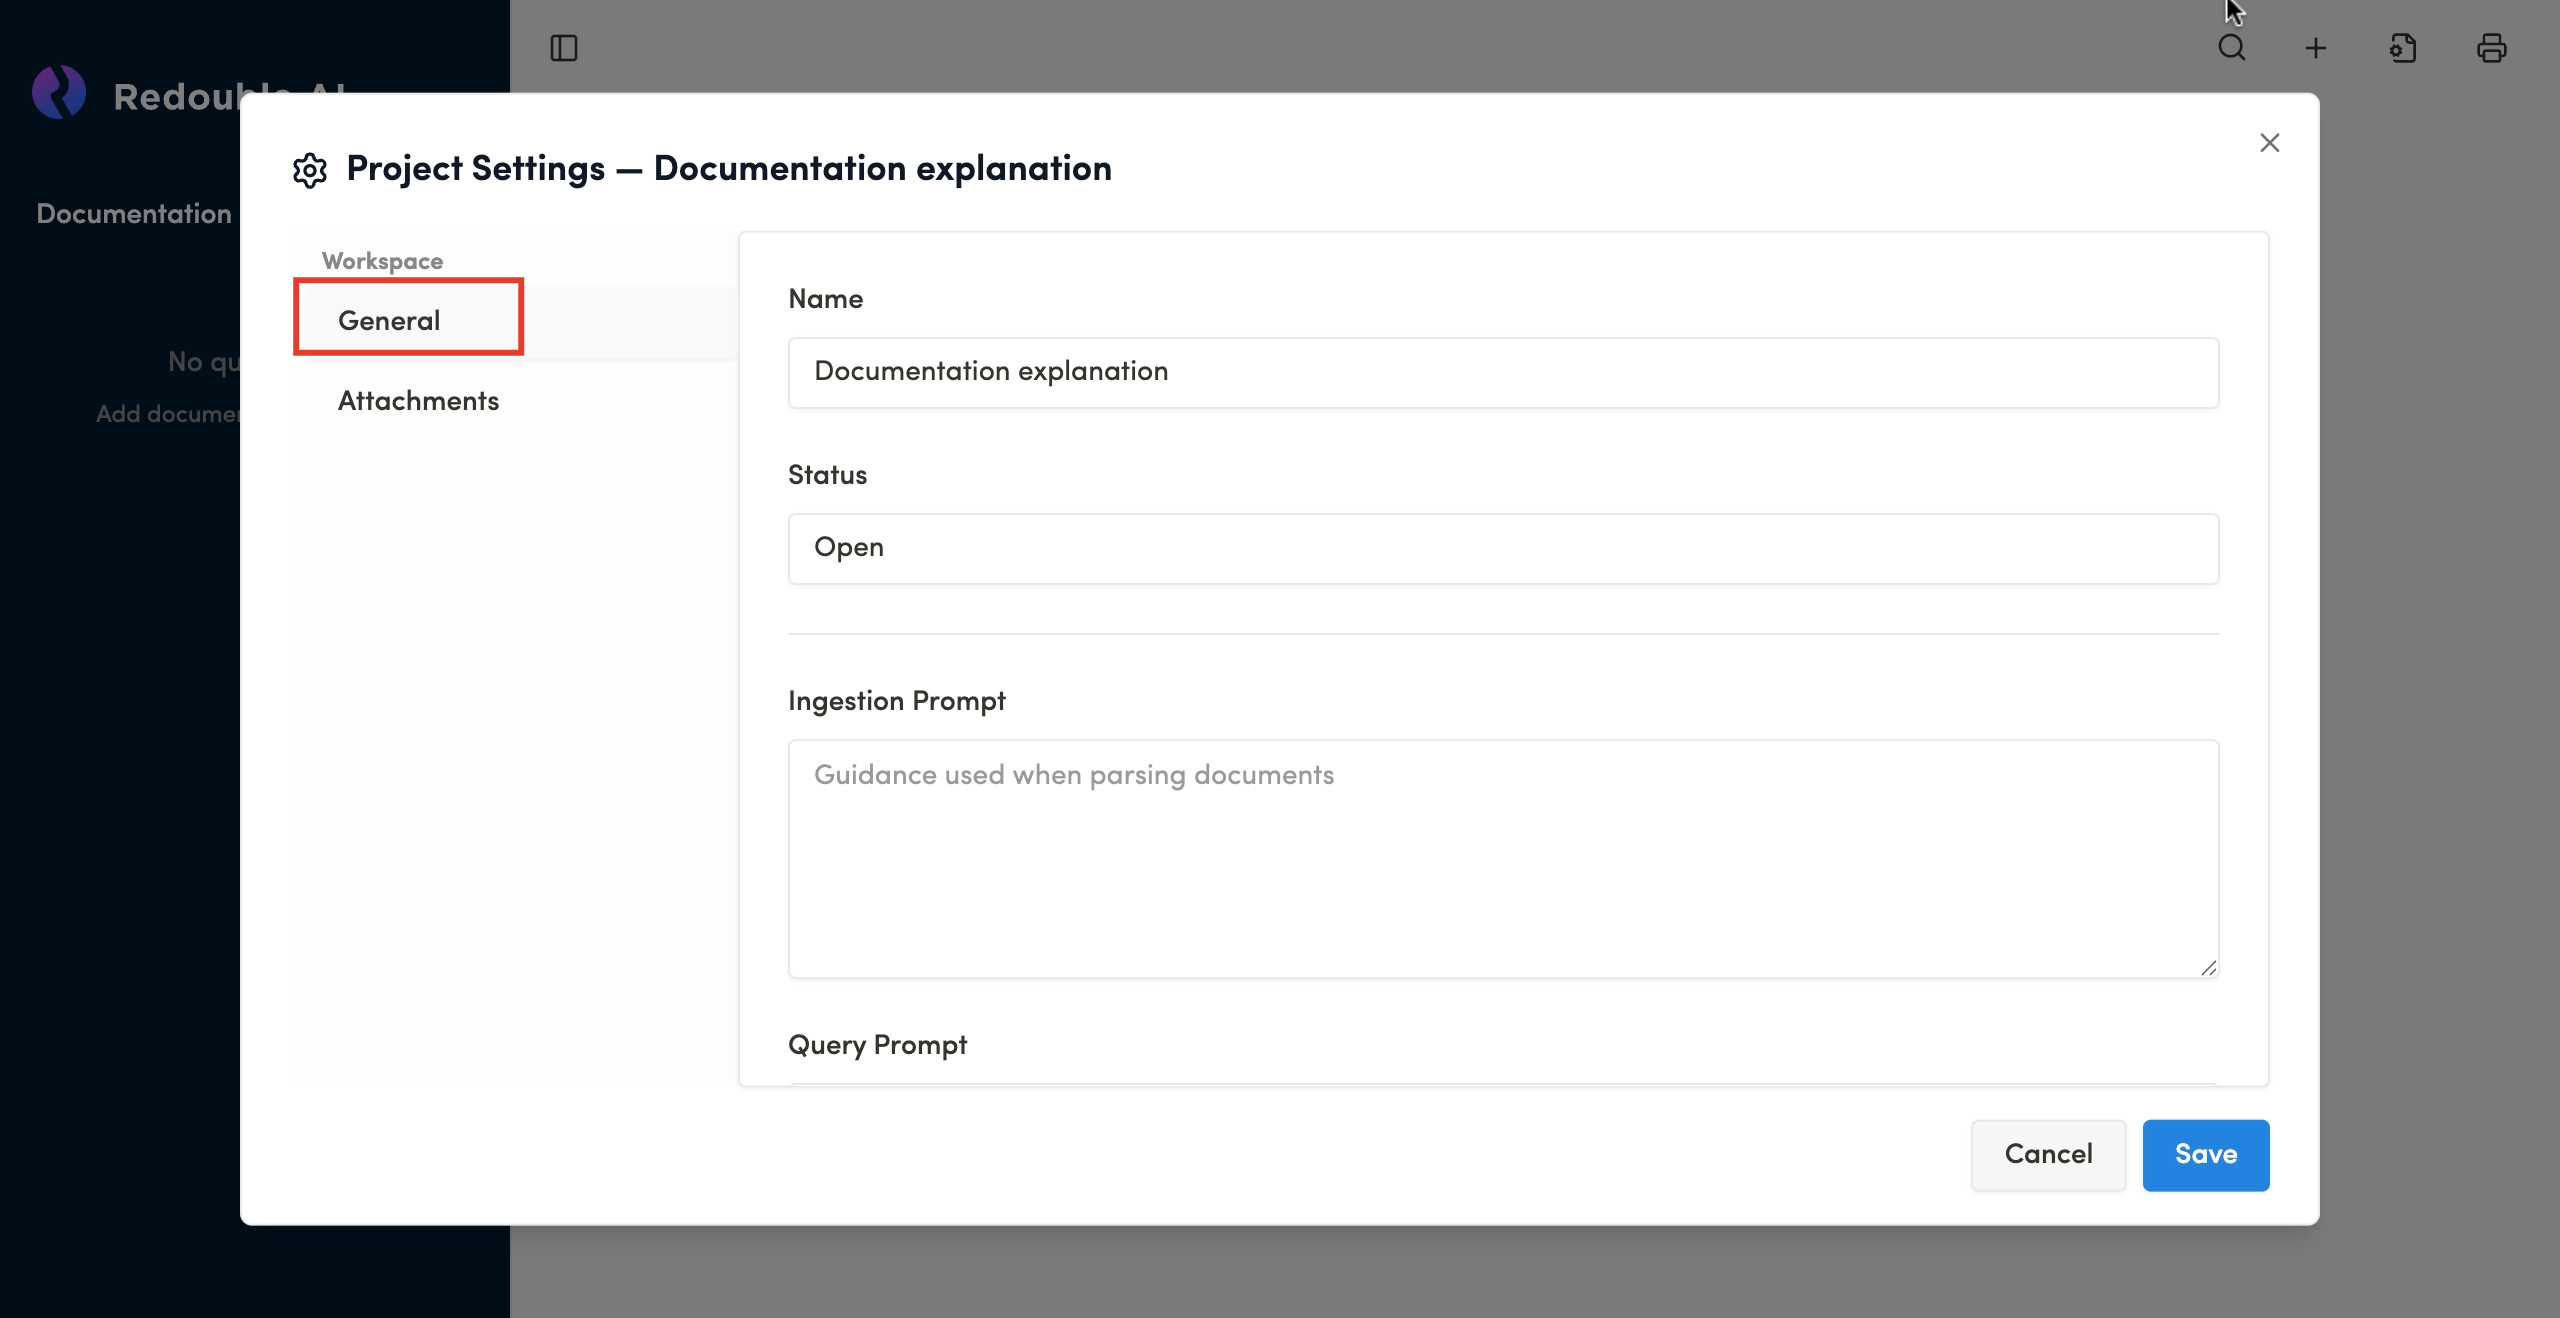Click the Project Settings dialog title

click(729, 168)
